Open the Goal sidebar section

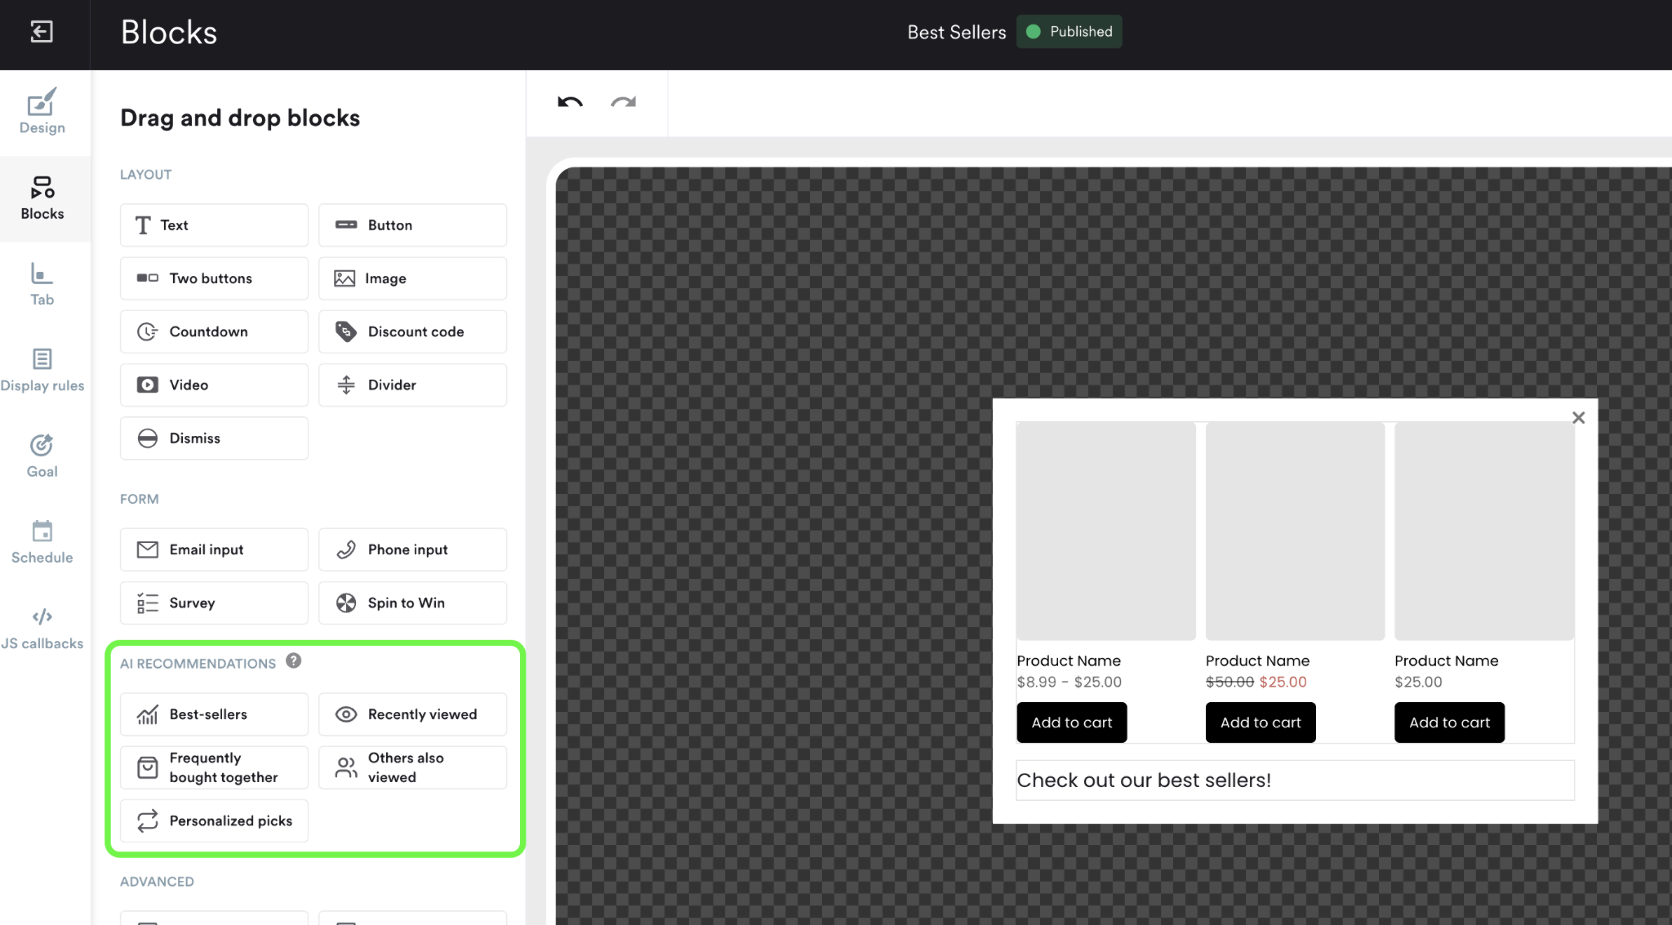click(42, 456)
